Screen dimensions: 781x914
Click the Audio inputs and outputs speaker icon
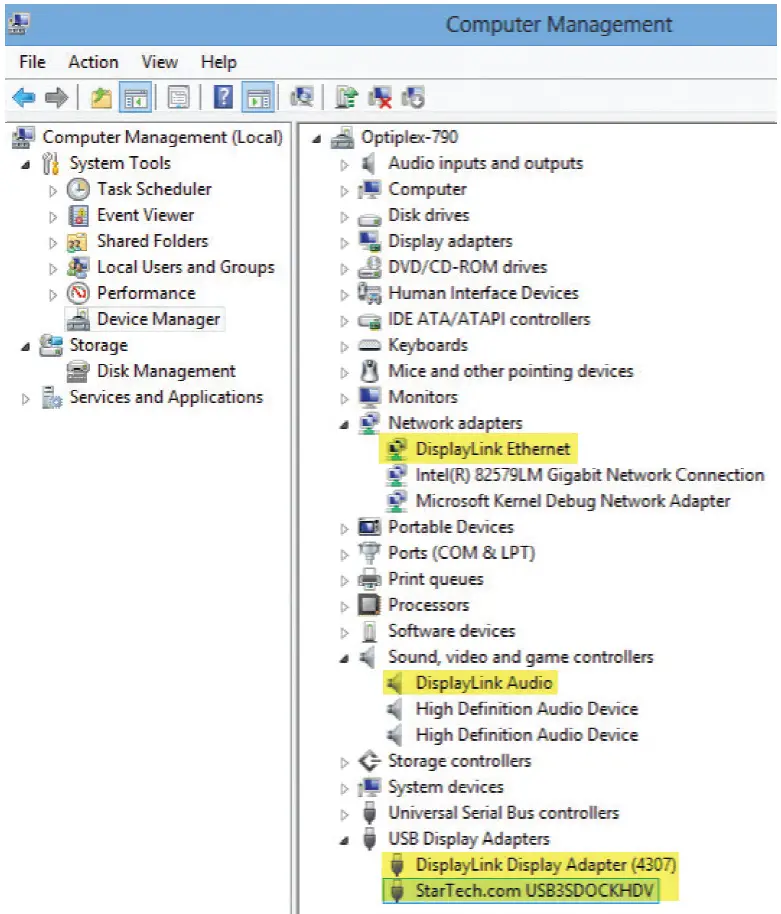coord(368,163)
